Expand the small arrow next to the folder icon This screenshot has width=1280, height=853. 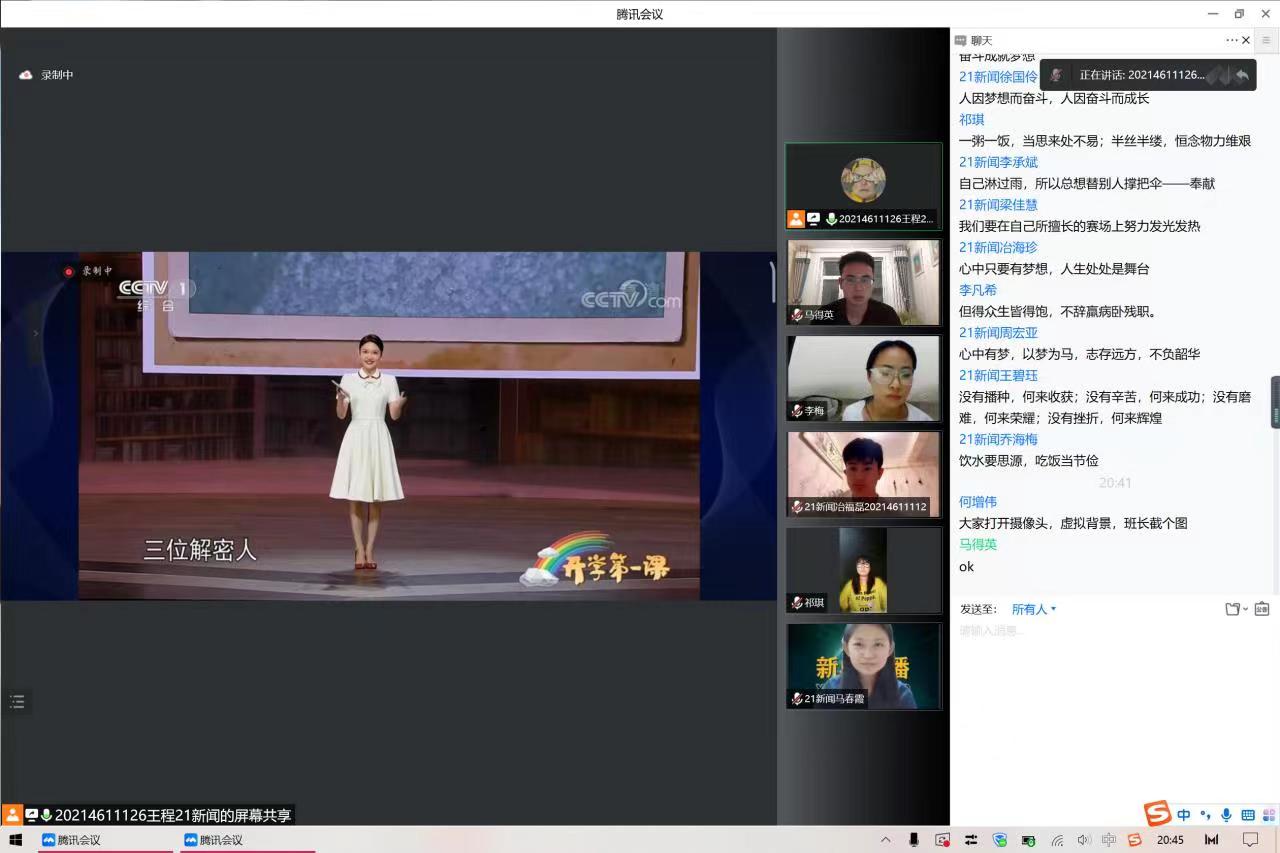tap(1245, 609)
